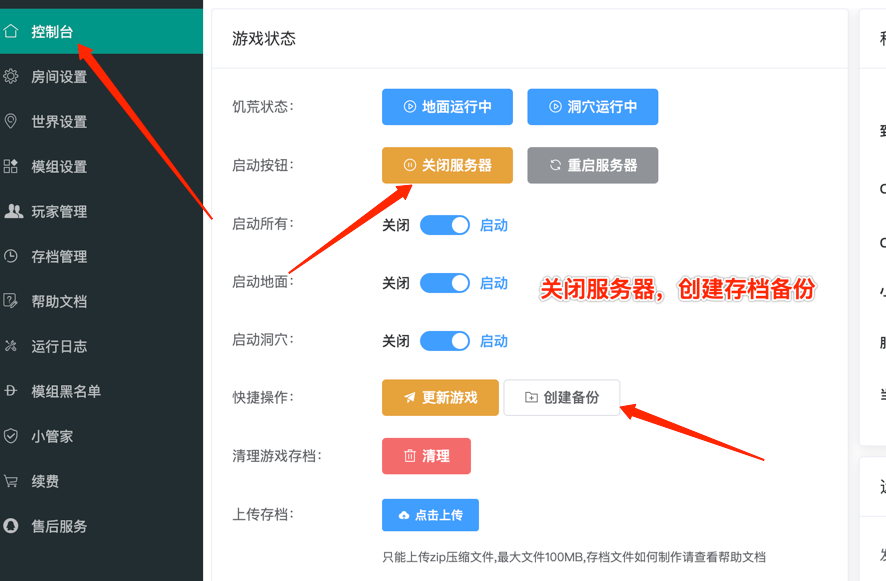The width and height of the screenshot is (886, 581).
Task: Click the people icon for 玩家管理
Action: 13,211
